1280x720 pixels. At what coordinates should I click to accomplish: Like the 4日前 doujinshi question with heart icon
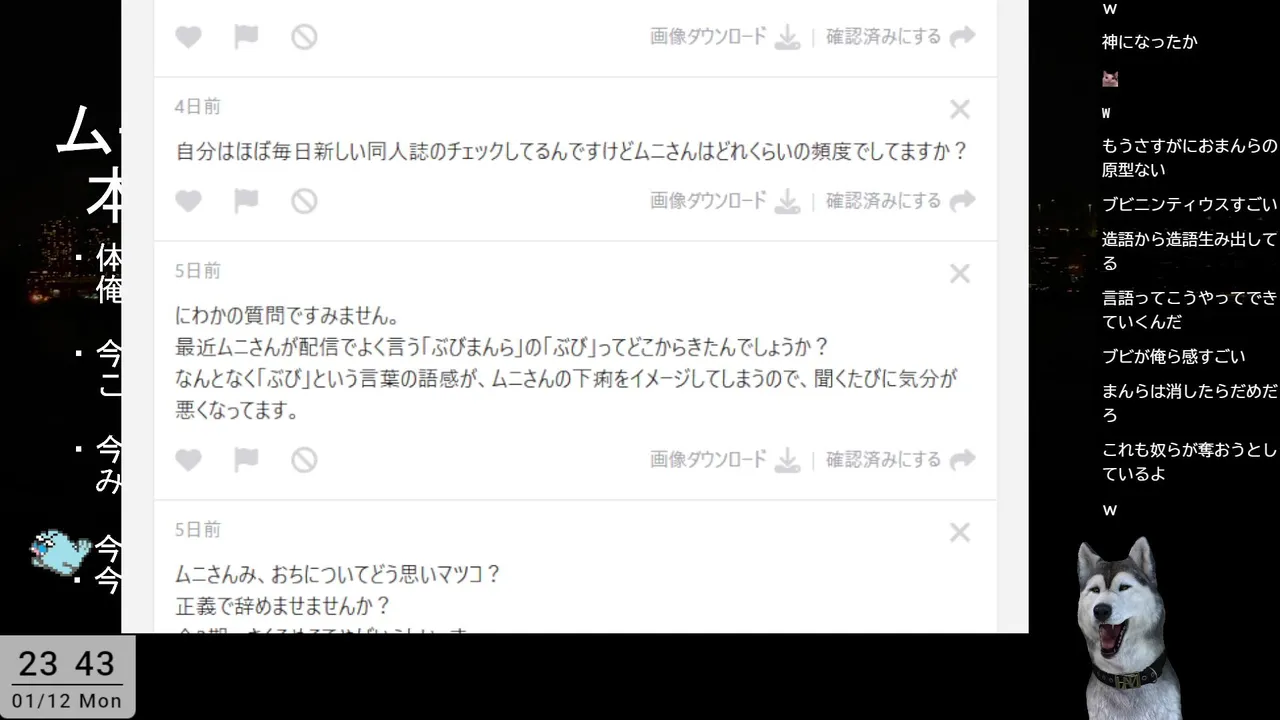[x=188, y=201]
